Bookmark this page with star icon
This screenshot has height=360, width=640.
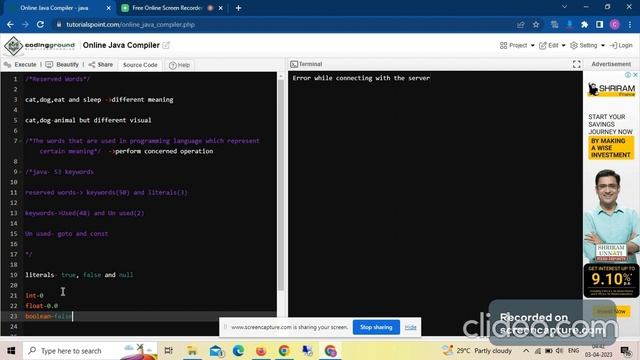click(536, 24)
